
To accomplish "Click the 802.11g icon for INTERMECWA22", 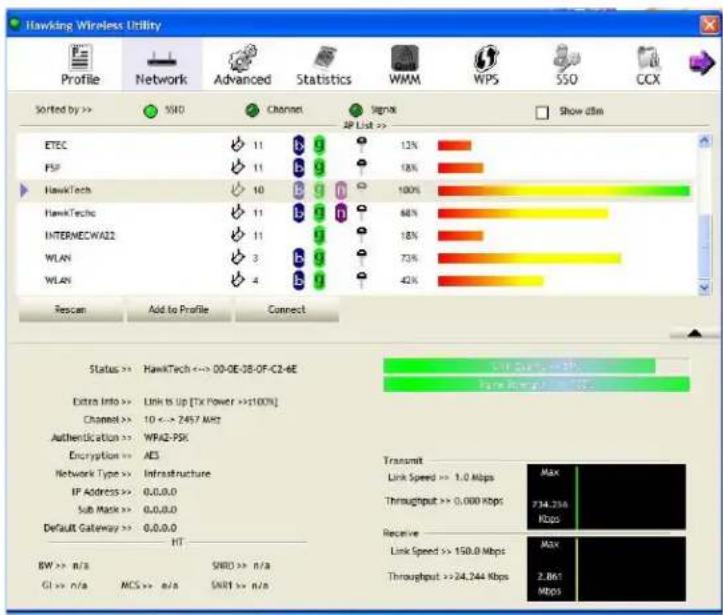I will (319, 235).
